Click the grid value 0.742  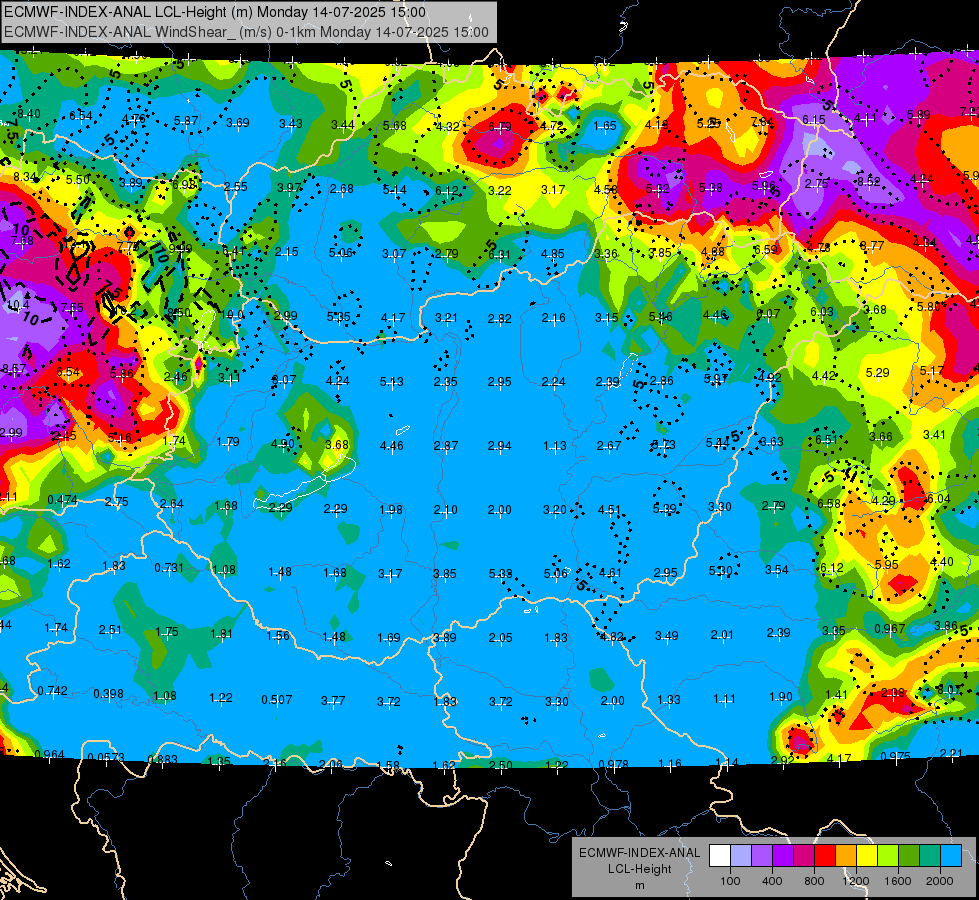click(52, 691)
